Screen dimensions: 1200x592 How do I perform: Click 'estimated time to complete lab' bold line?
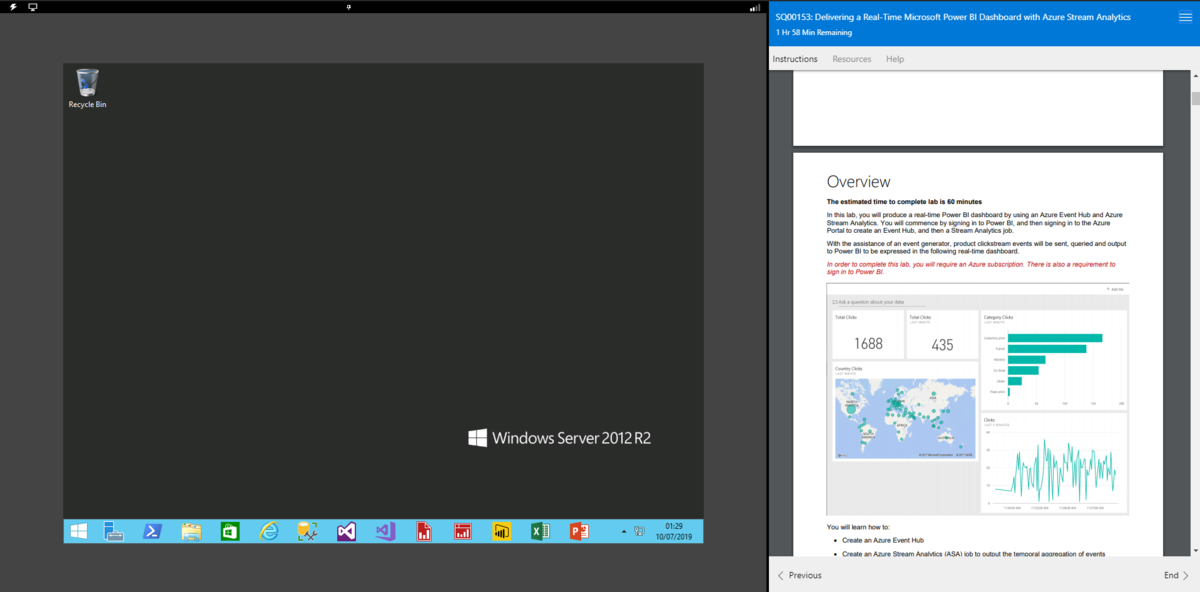pos(904,202)
